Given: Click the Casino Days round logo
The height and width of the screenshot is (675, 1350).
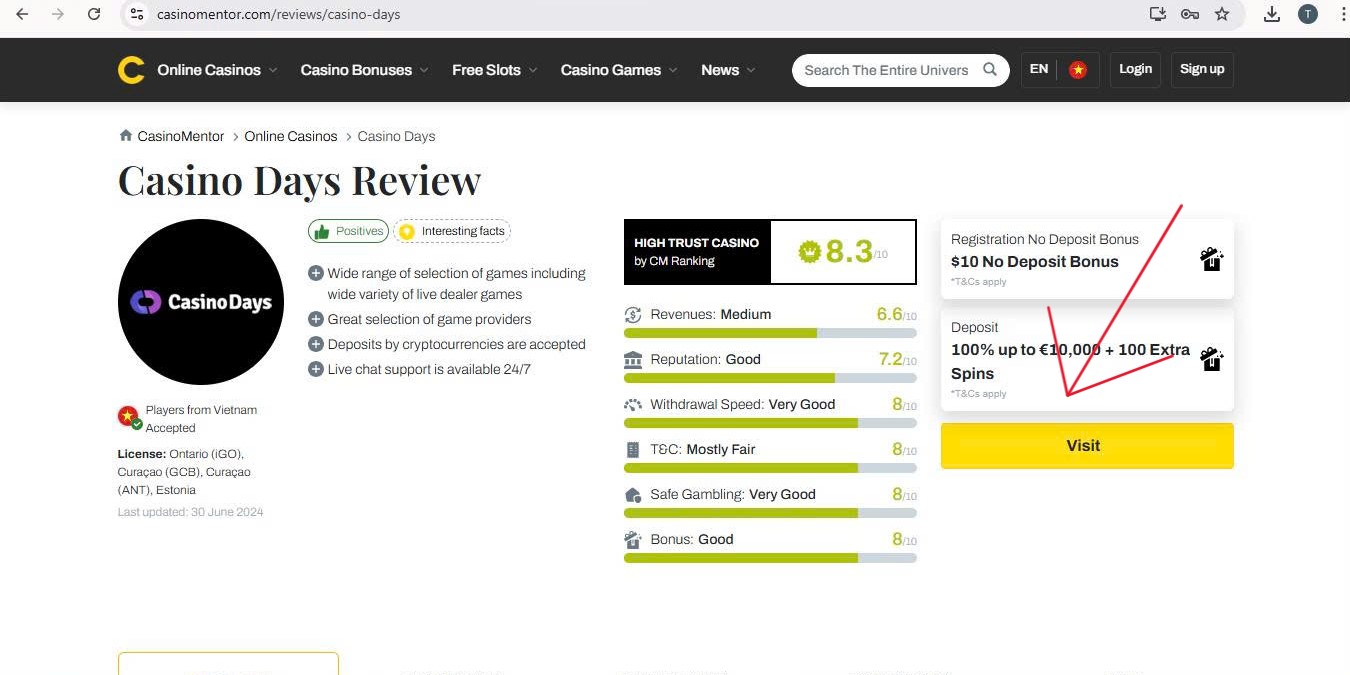Looking at the screenshot, I should point(201,302).
